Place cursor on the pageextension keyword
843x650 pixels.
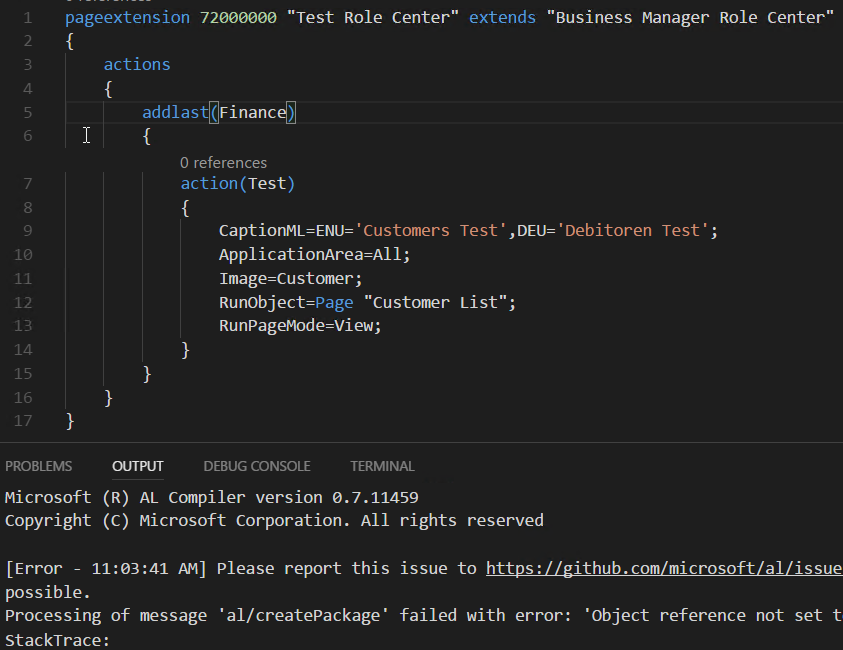[x=127, y=16]
